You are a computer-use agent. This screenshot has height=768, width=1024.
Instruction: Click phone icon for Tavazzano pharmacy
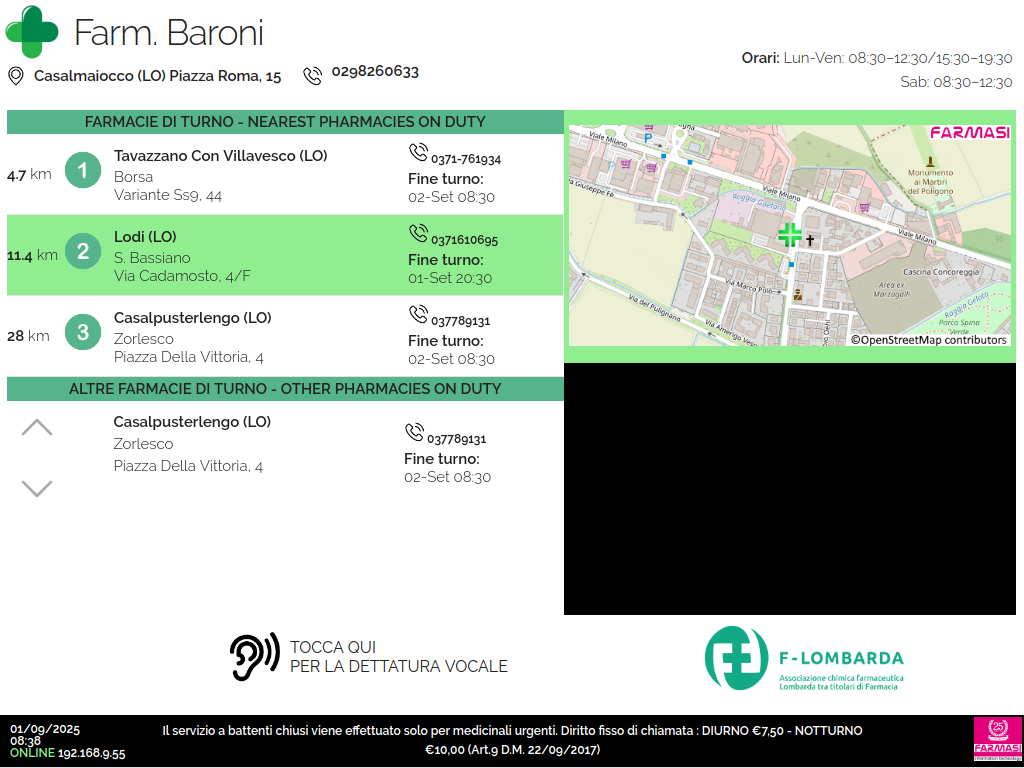coord(418,152)
